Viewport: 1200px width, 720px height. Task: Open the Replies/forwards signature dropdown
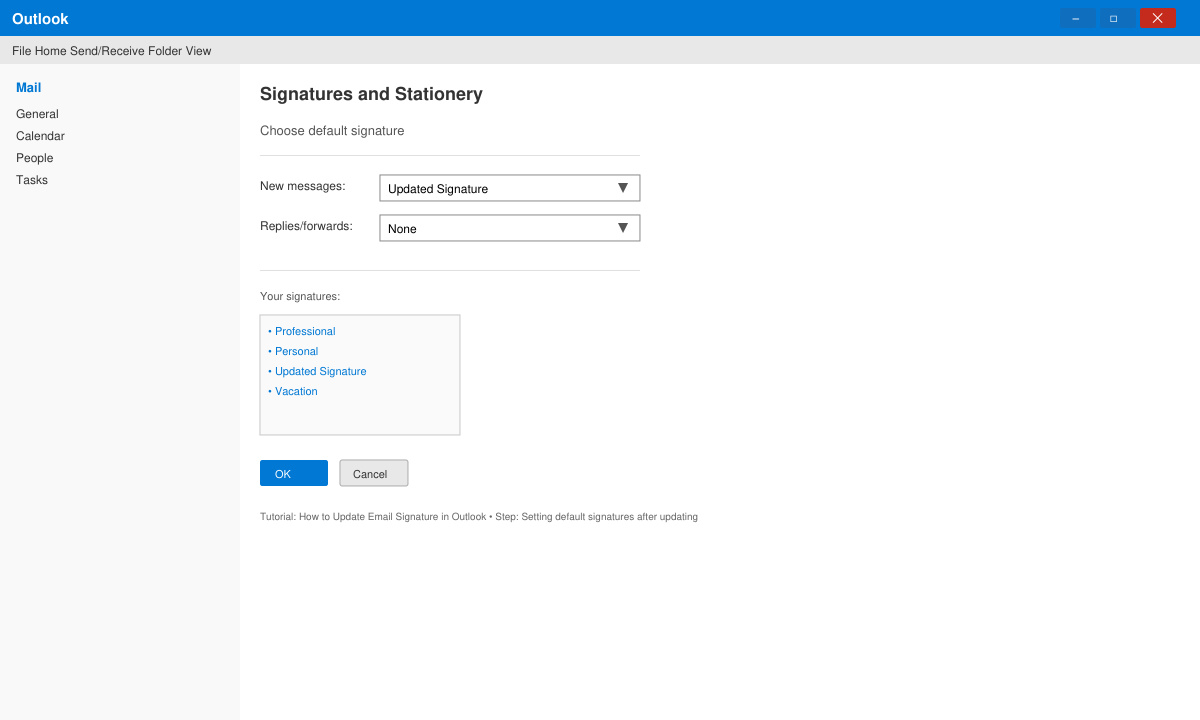coord(510,228)
